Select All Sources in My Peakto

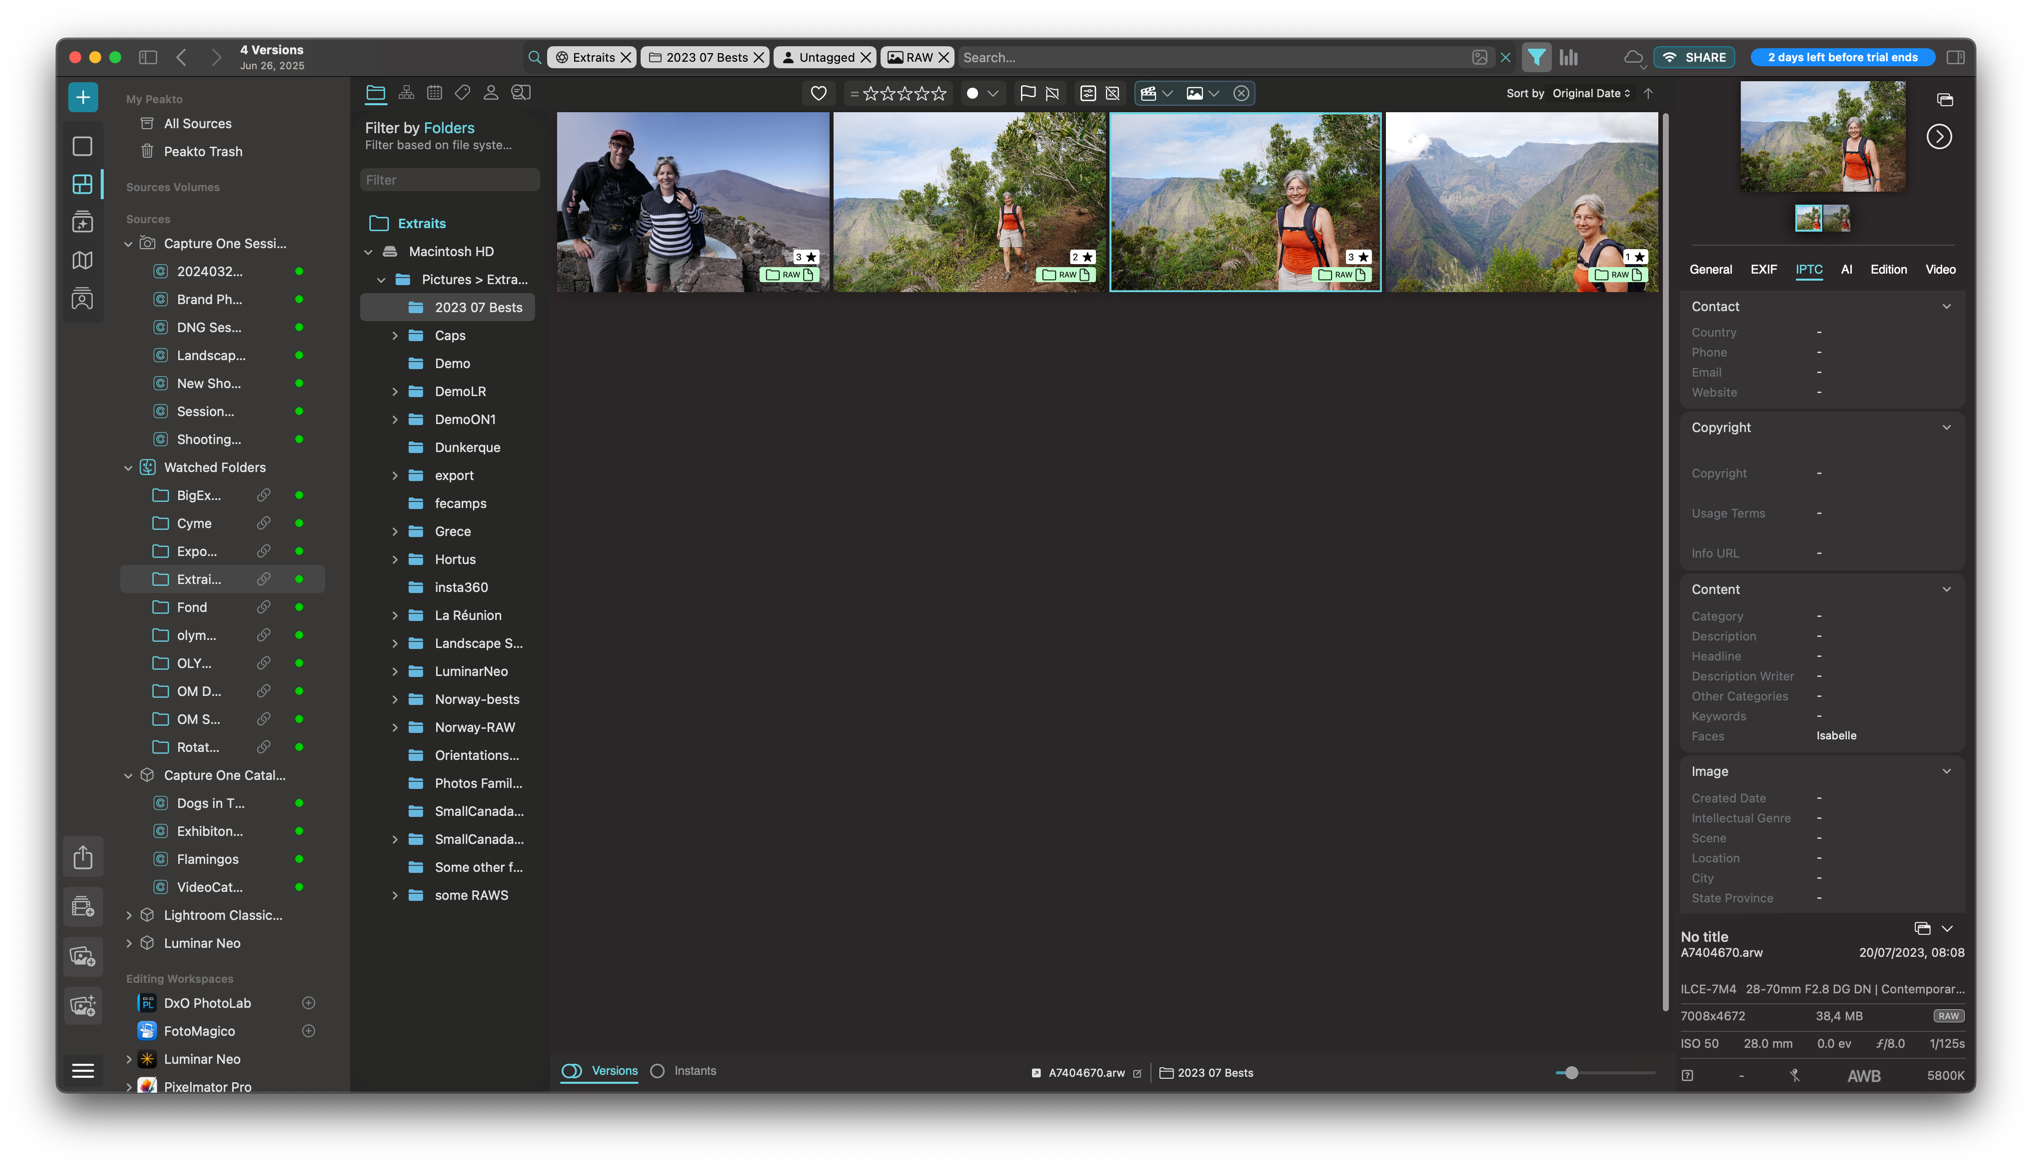(197, 123)
